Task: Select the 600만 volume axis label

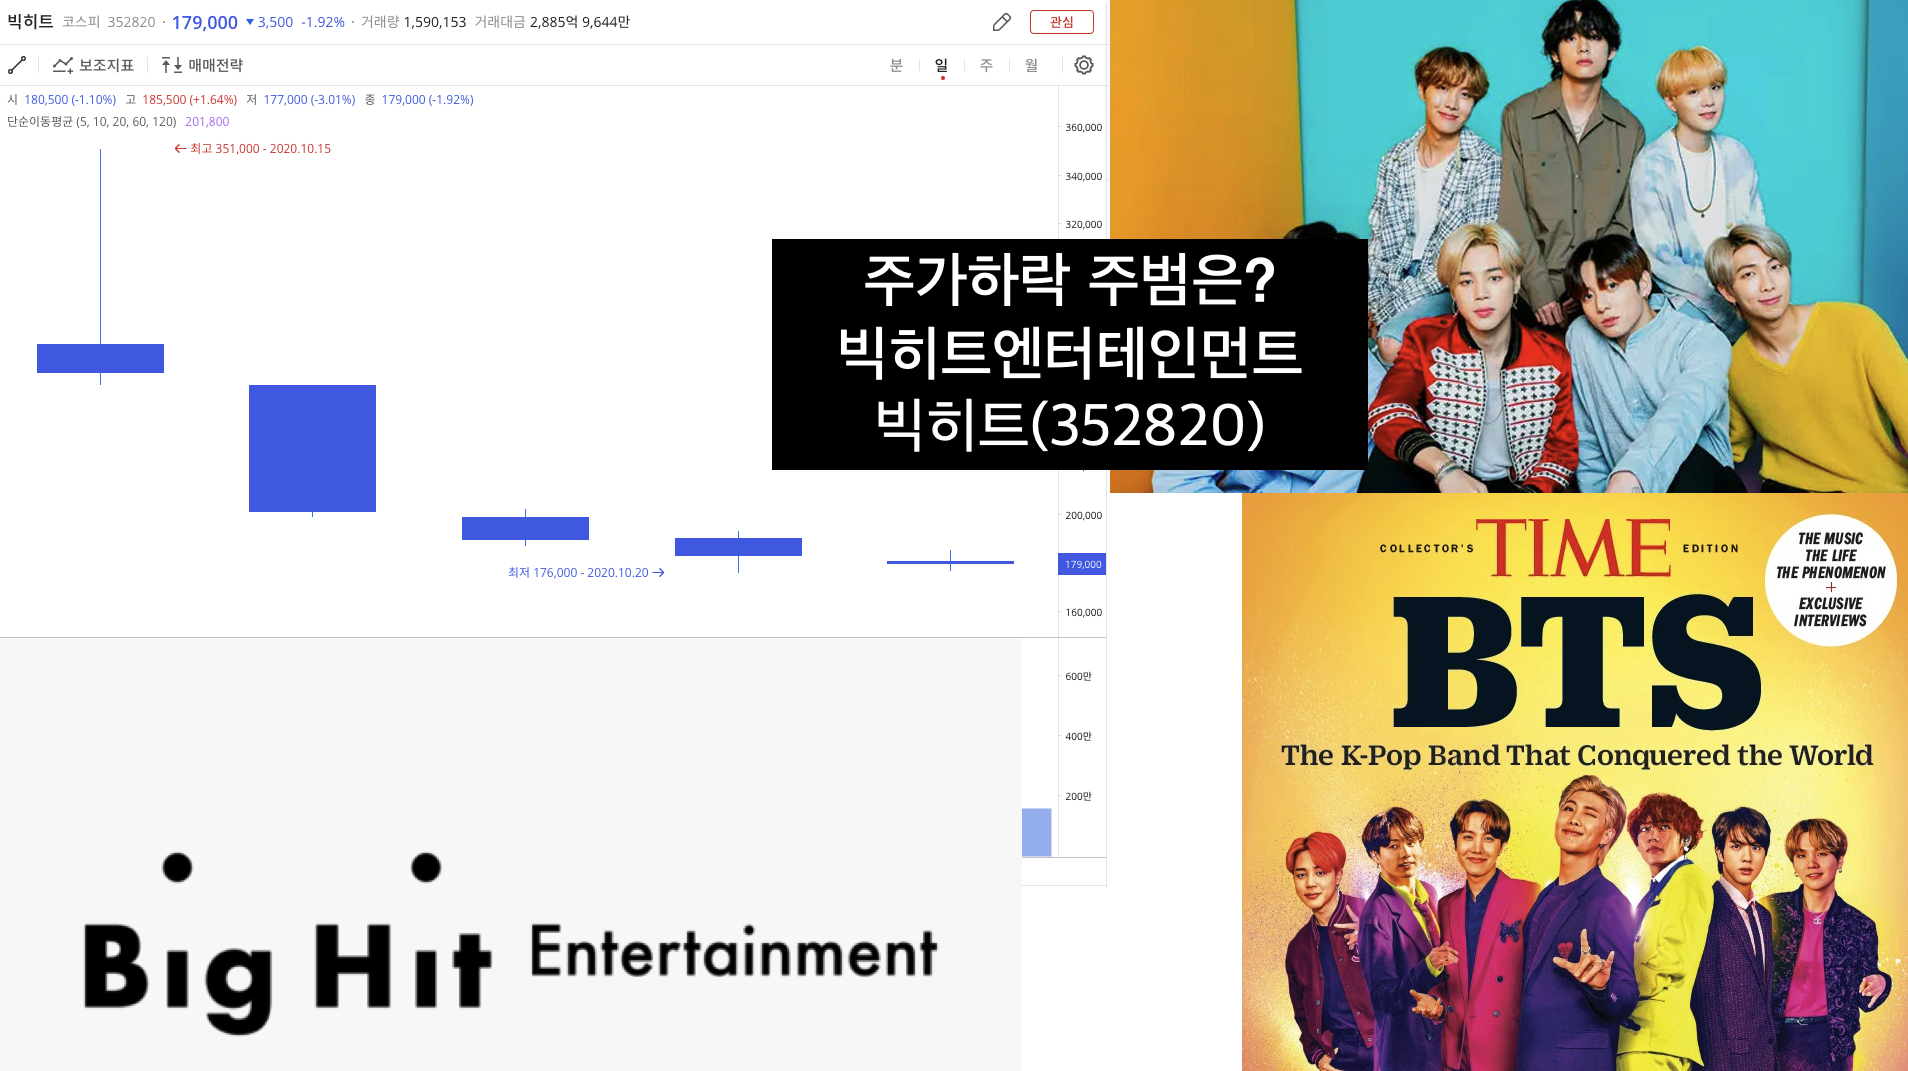Action: click(x=1078, y=677)
